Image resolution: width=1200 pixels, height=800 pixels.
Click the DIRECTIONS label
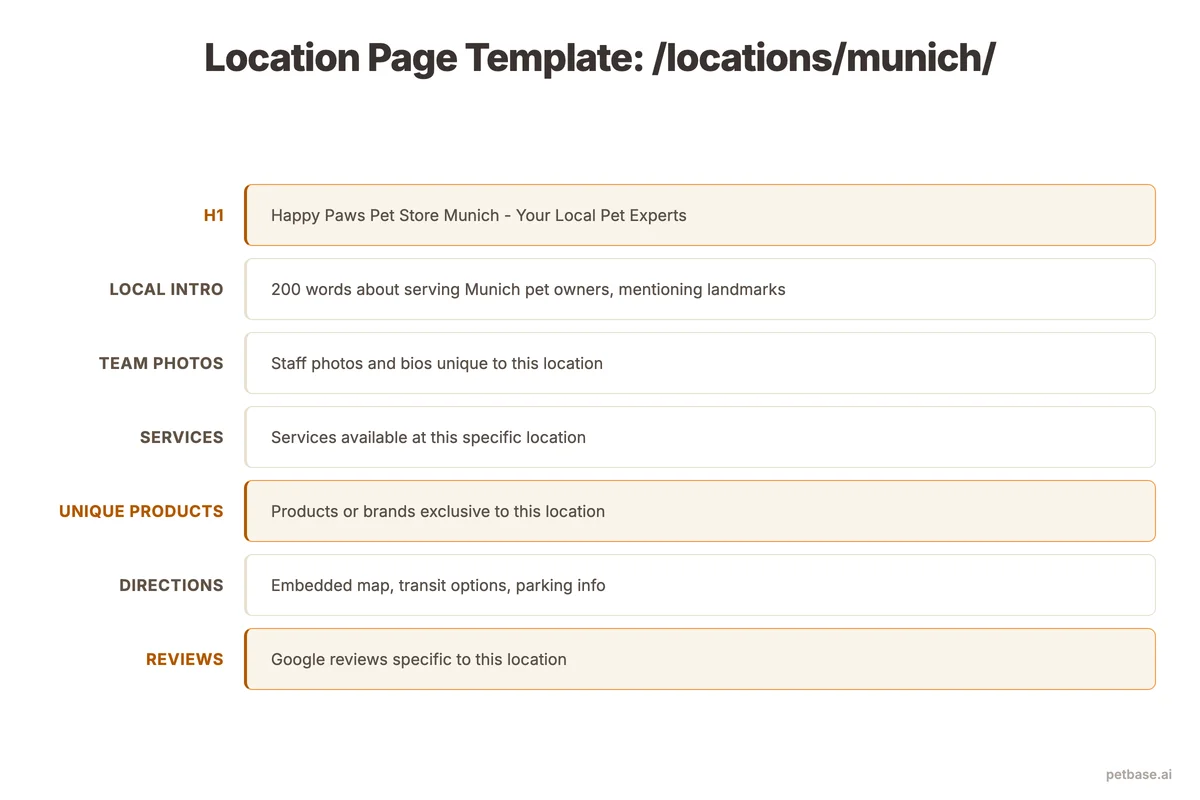tap(171, 585)
